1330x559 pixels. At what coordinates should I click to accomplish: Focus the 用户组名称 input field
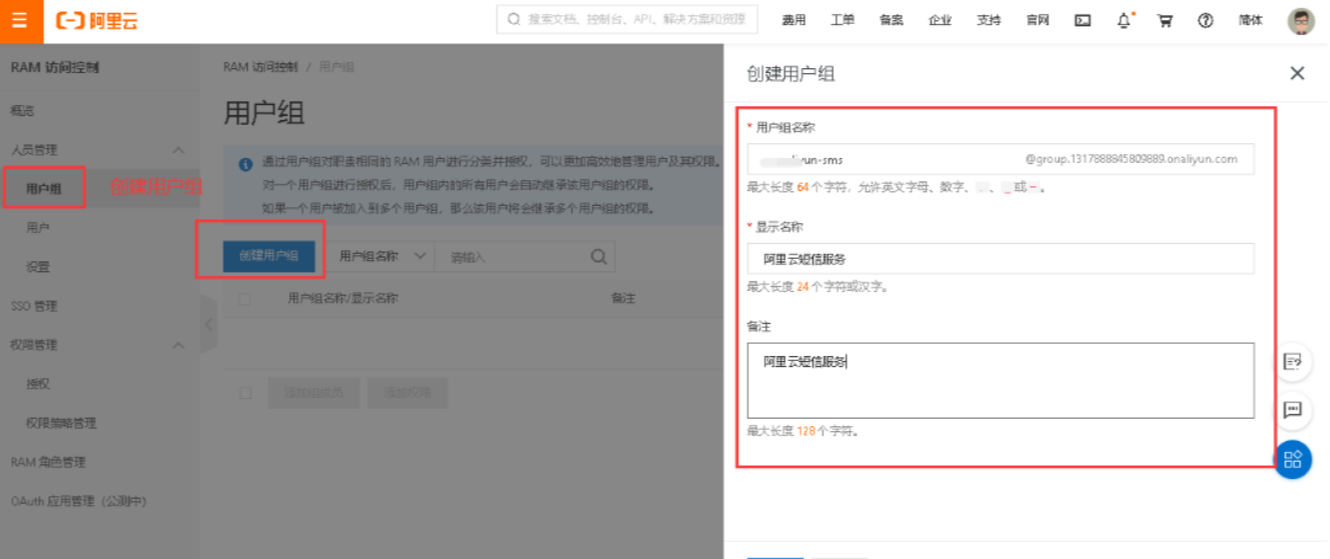1000,159
